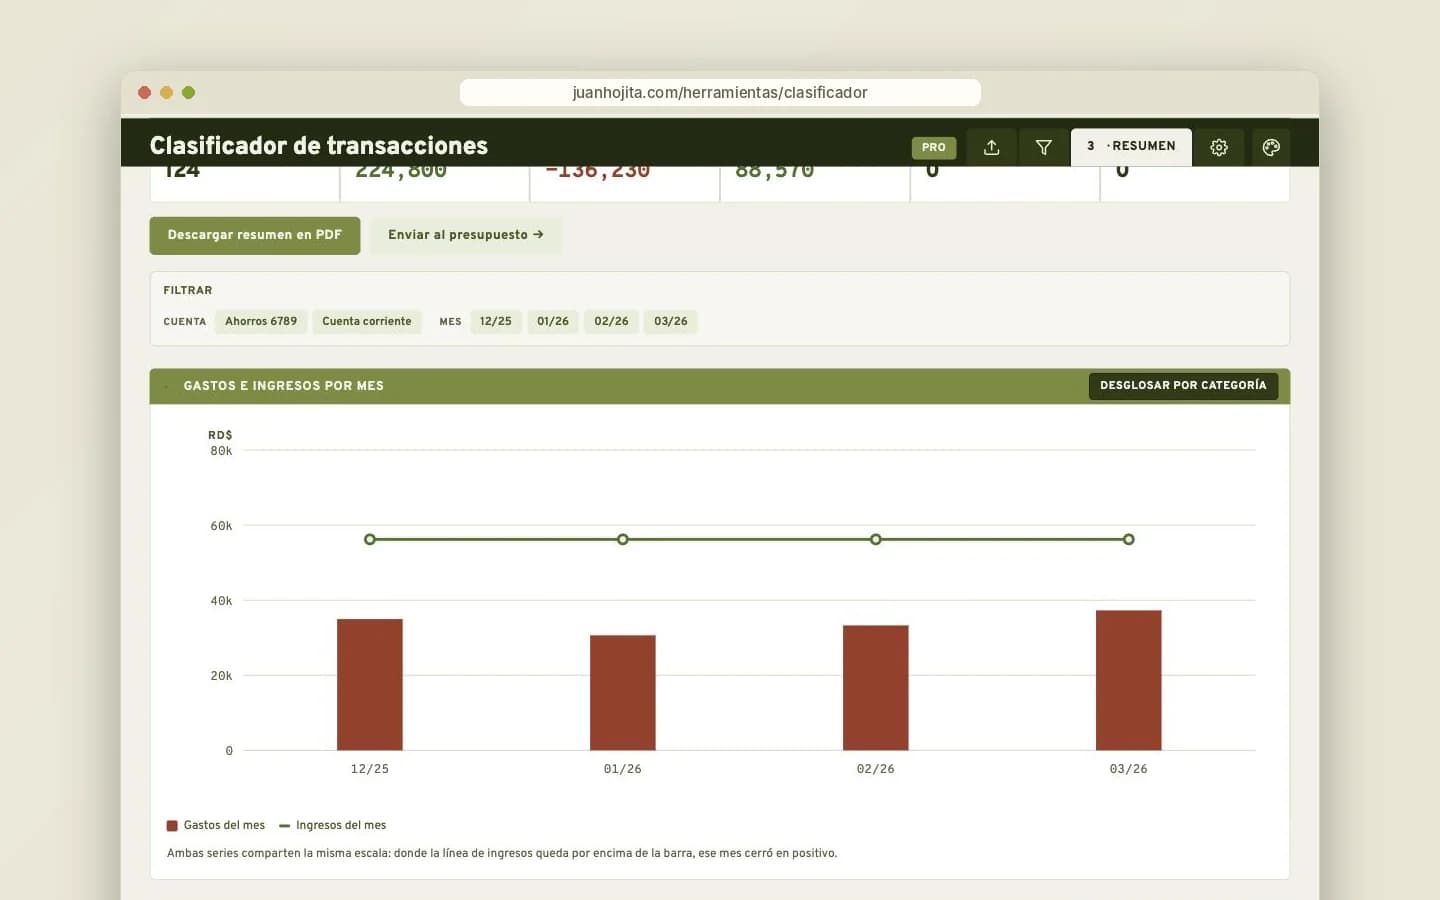Screen dimensions: 1440x900
Task: Click the Ingresos del mes legend entry
Action: click(x=333, y=826)
